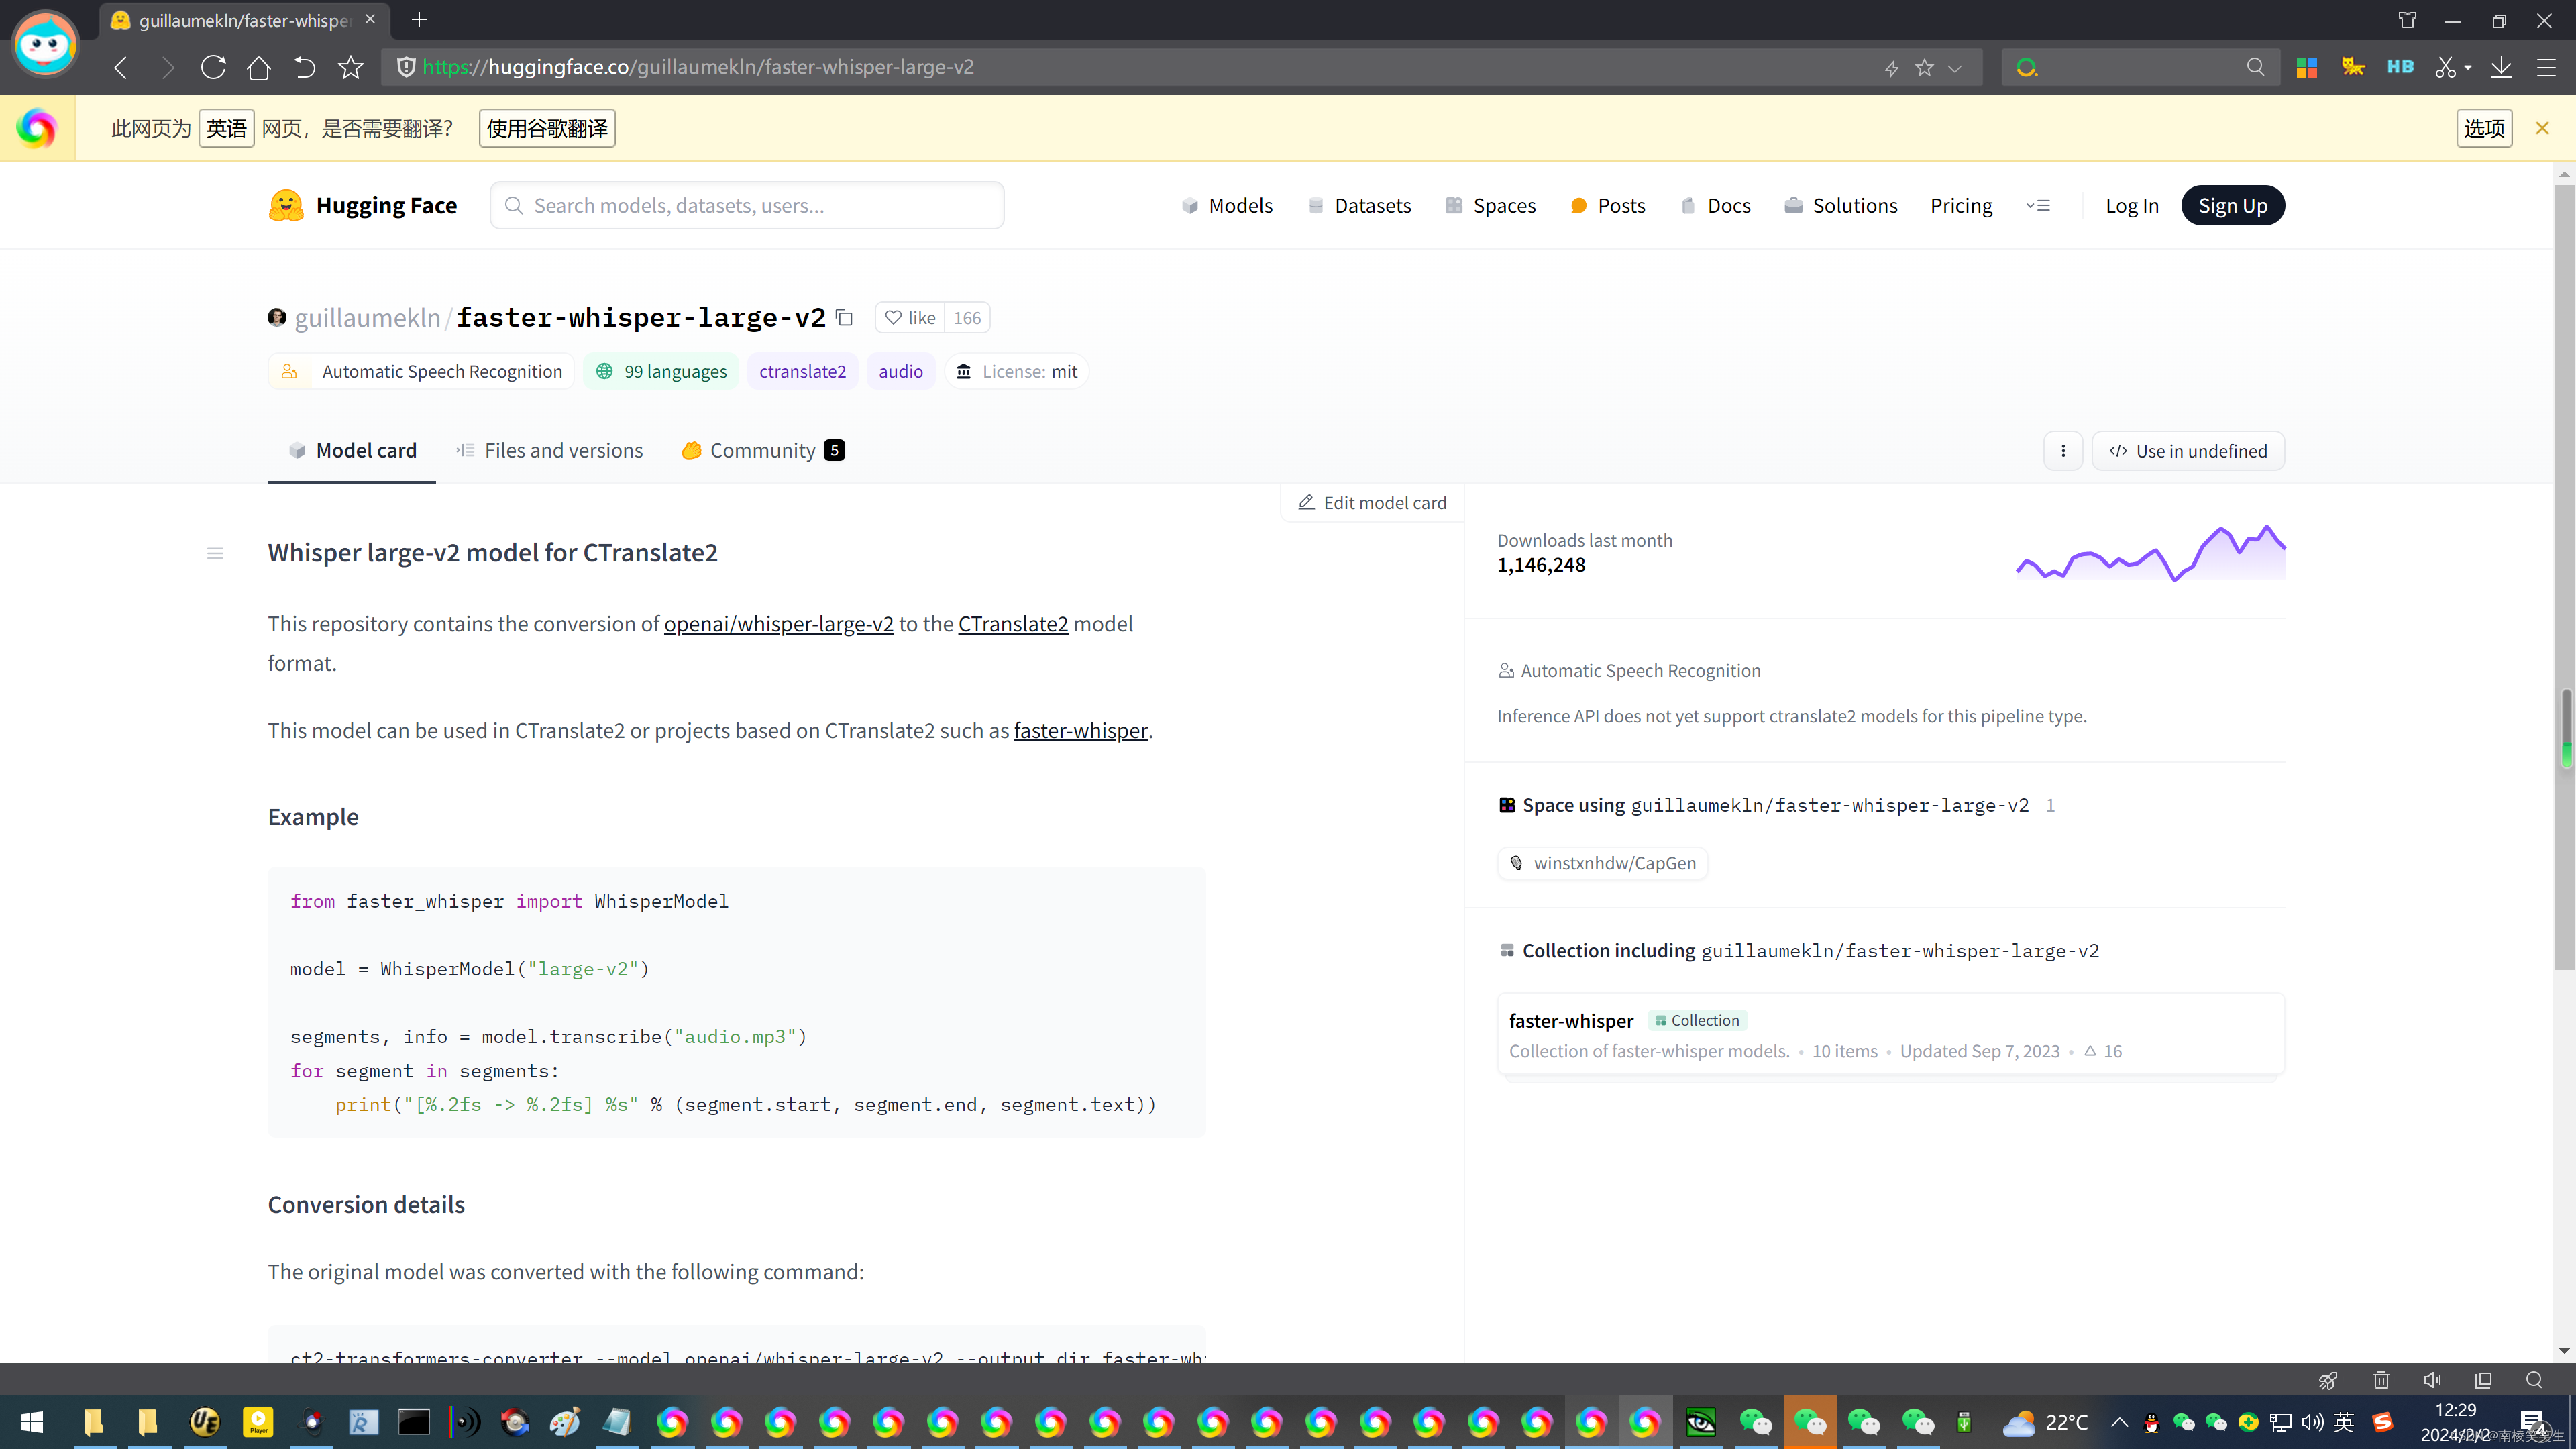Click the downloads trend chart
2576x1449 pixels.
[x=2150, y=553]
